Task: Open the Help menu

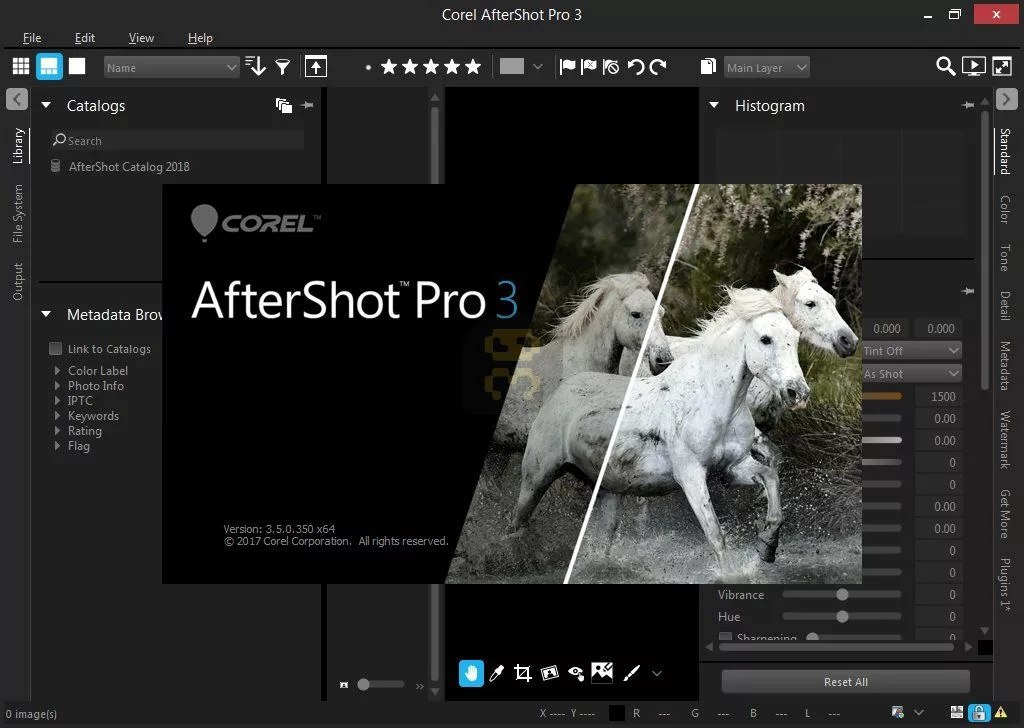Action: pos(200,38)
